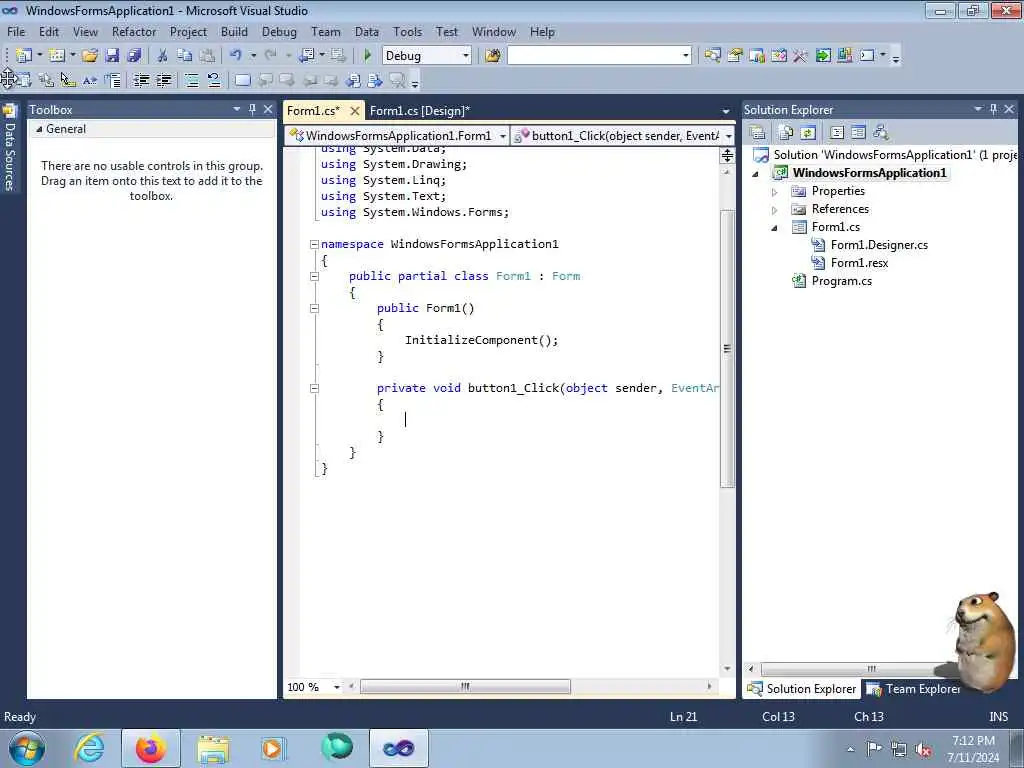Select Form1.Designer.cs in Solution Explorer
Screen dimensions: 1024x768
click(879, 246)
